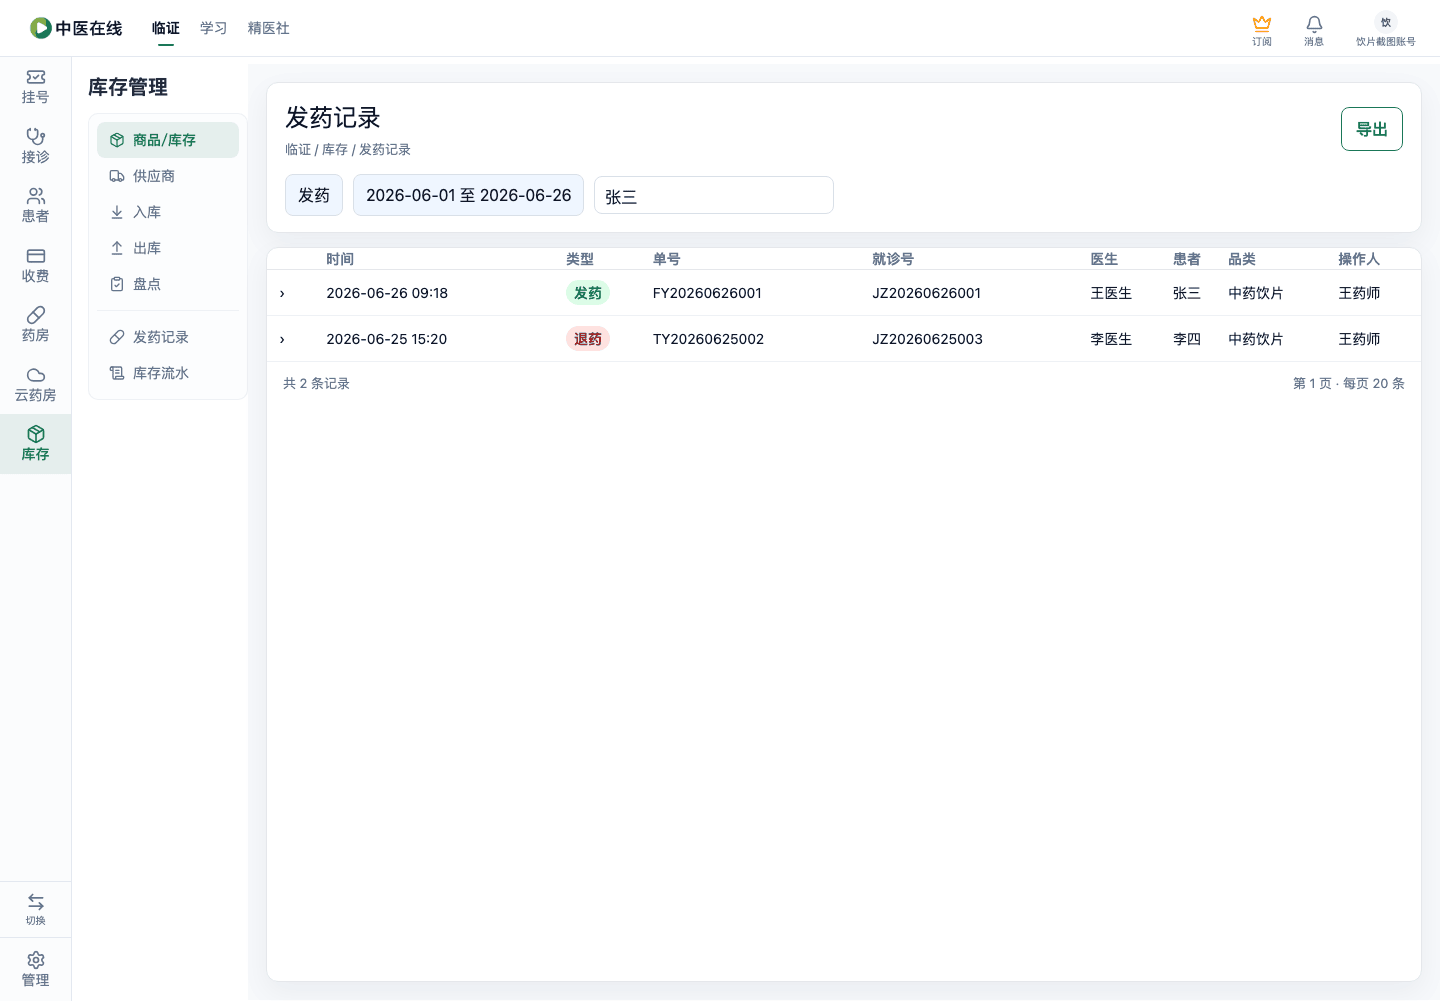The width and height of the screenshot is (1440, 1001).
Task: Click the time 2026-06-26 09:18
Action: point(387,293)
